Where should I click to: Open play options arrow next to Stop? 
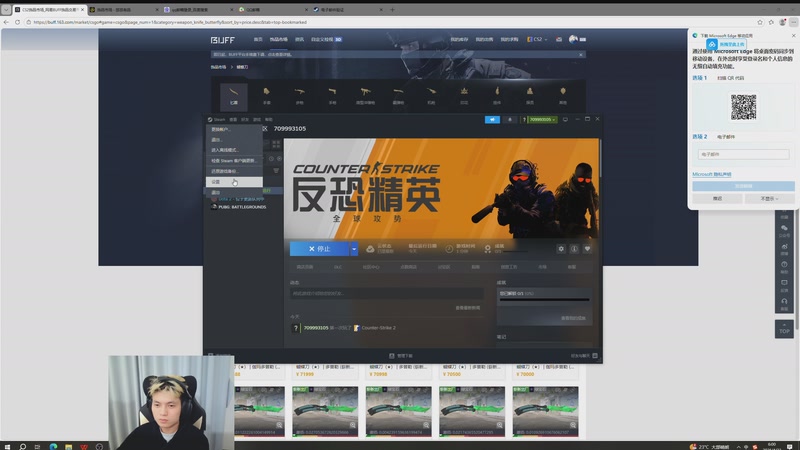coord(354,248)
